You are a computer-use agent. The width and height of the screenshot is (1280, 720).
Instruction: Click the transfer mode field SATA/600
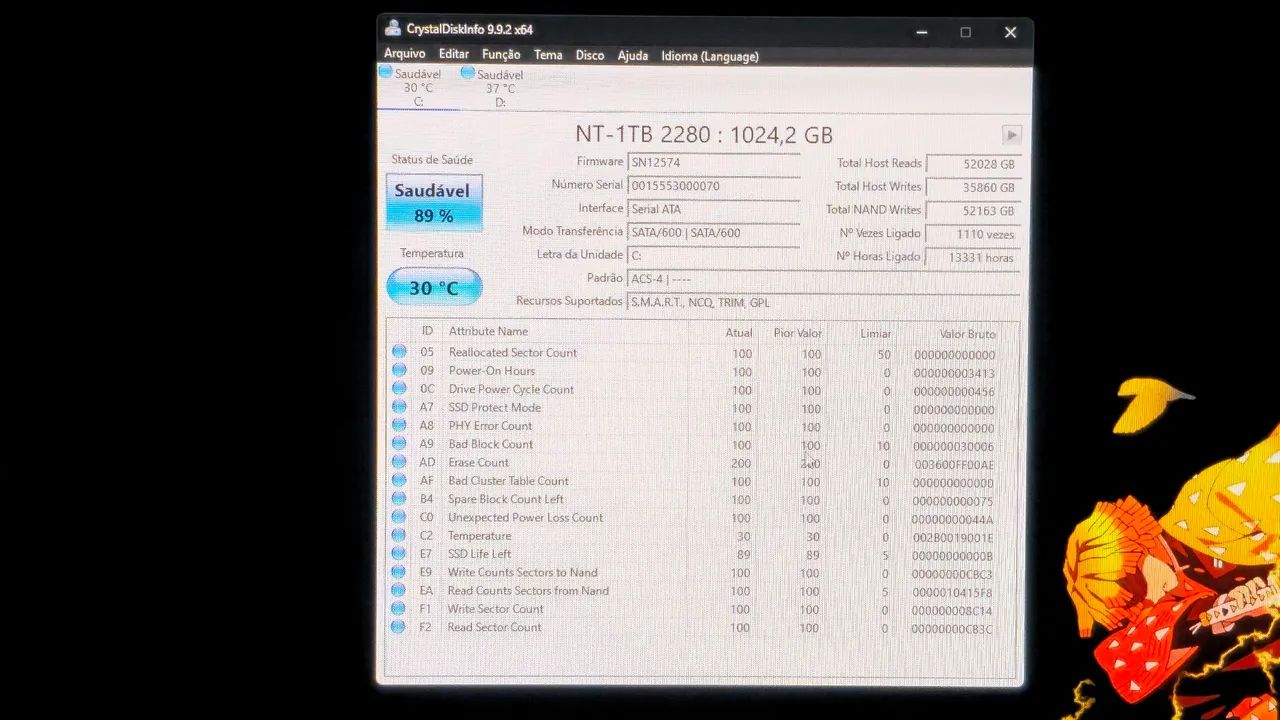pos(713,233)
